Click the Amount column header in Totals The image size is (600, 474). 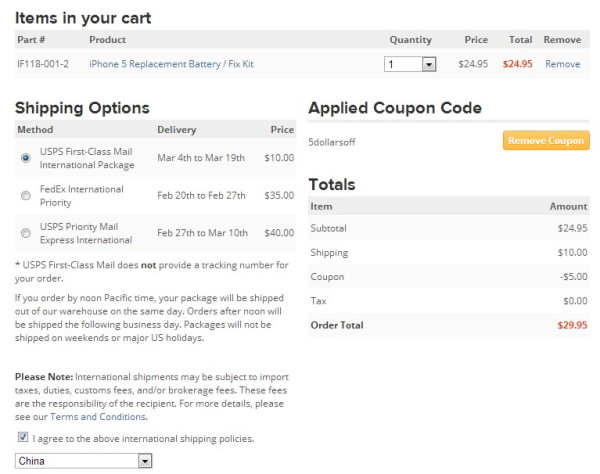coord(568,207)
